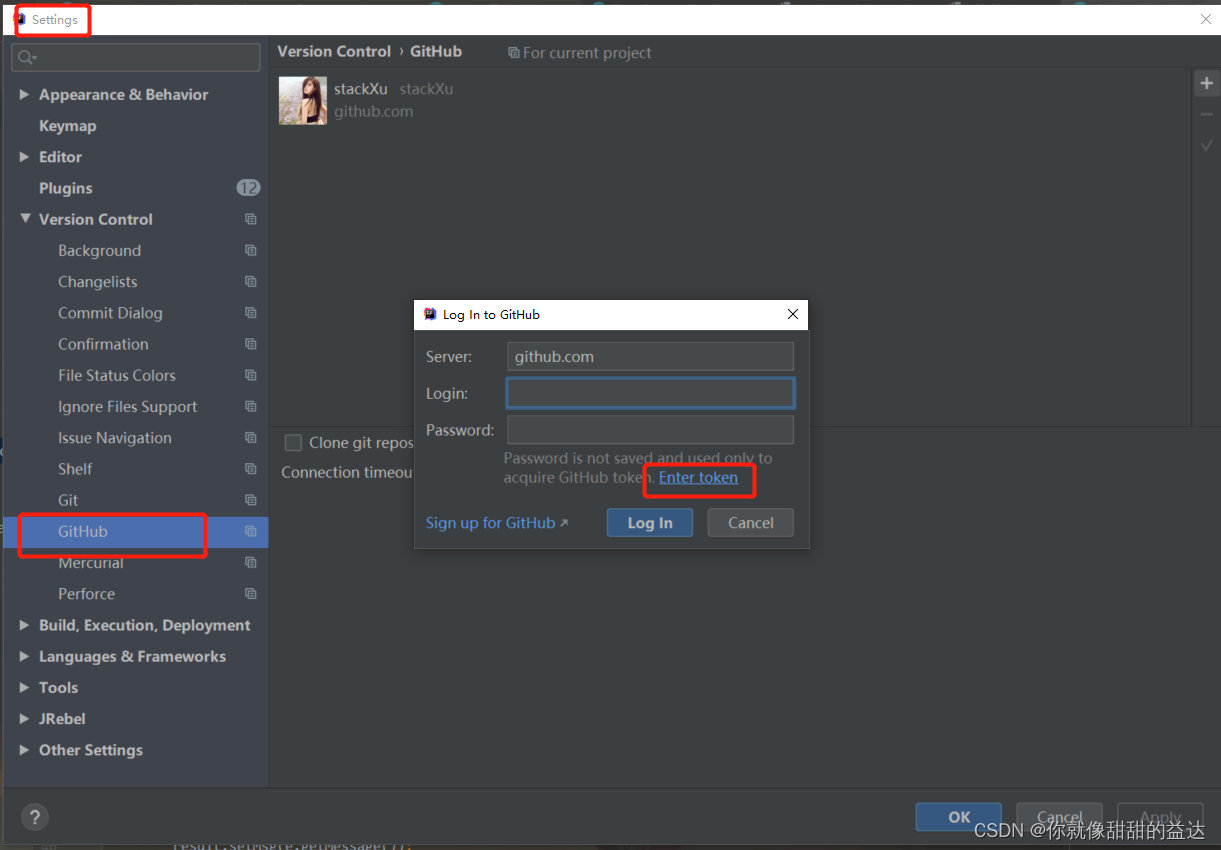Toggle the Clone git repositories checkbox
Screen dimensions: 1221x850
point(293,443)
